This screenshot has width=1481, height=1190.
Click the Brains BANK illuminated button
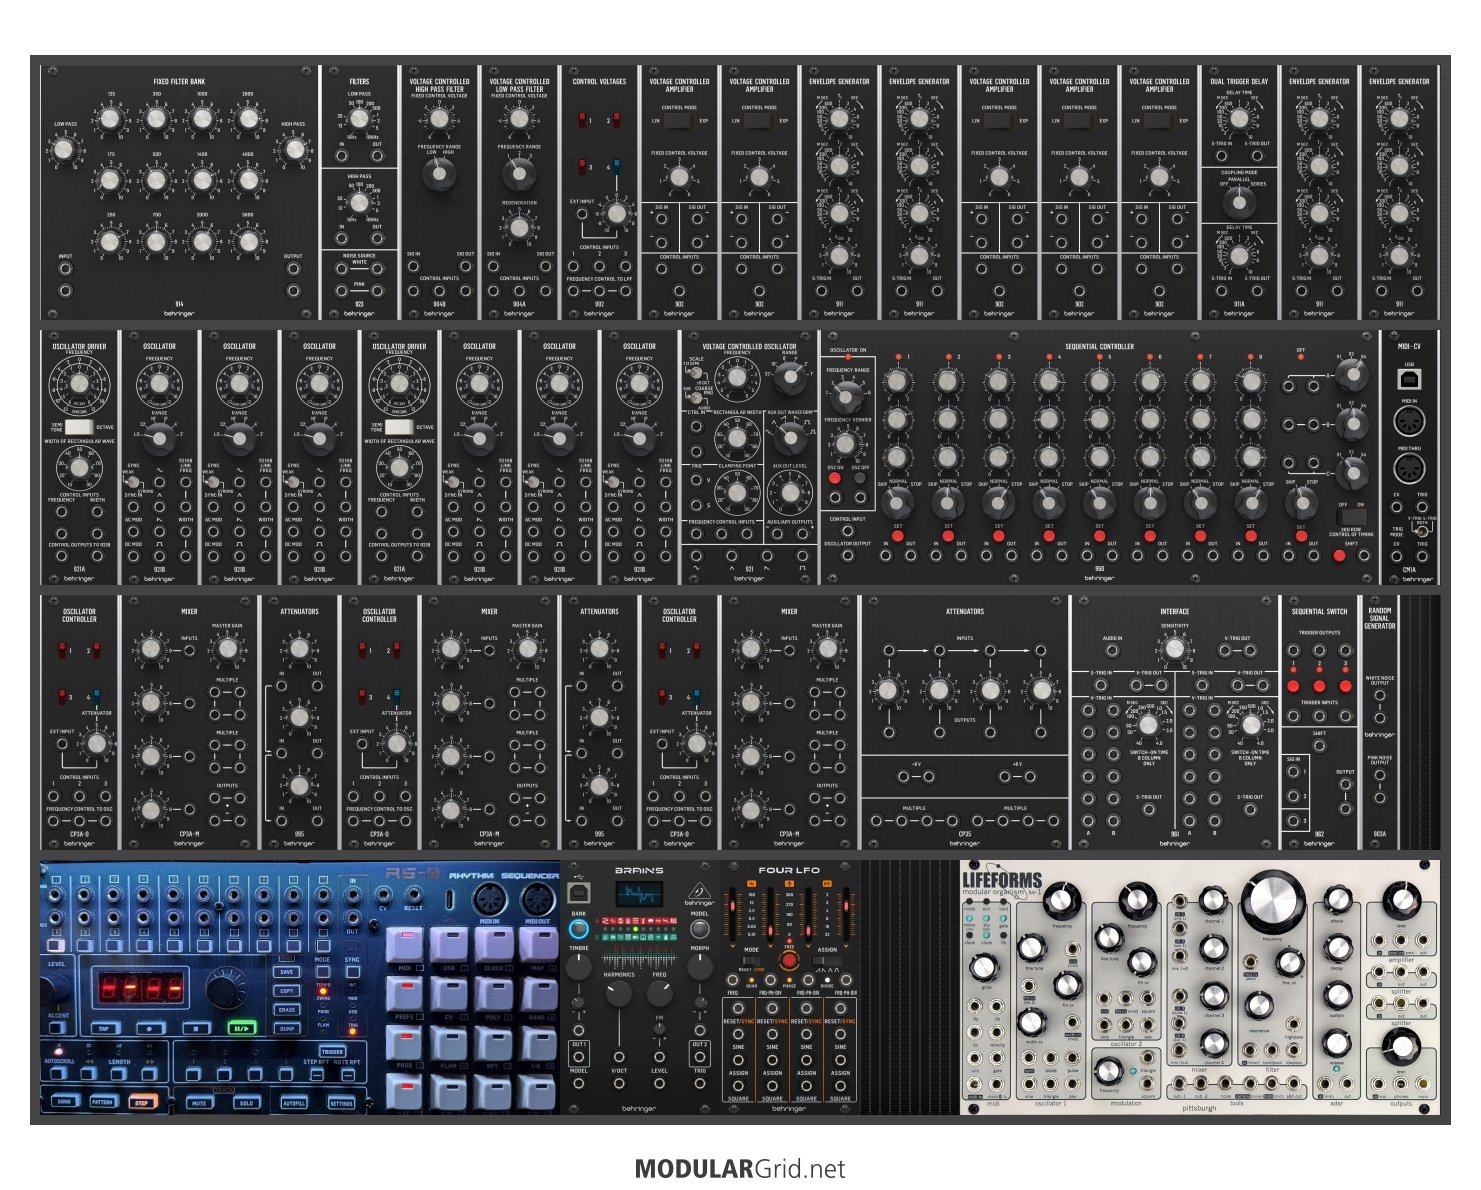pos(578,929)
